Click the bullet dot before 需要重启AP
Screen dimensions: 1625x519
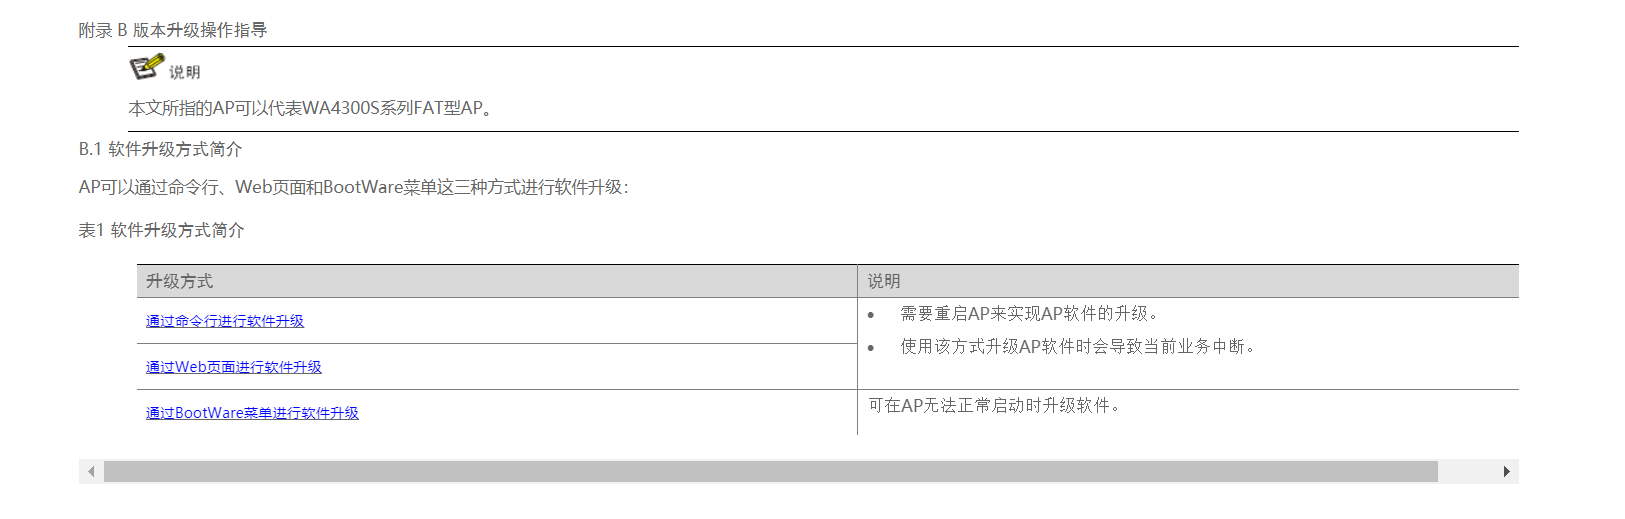[x=871, y=316]
